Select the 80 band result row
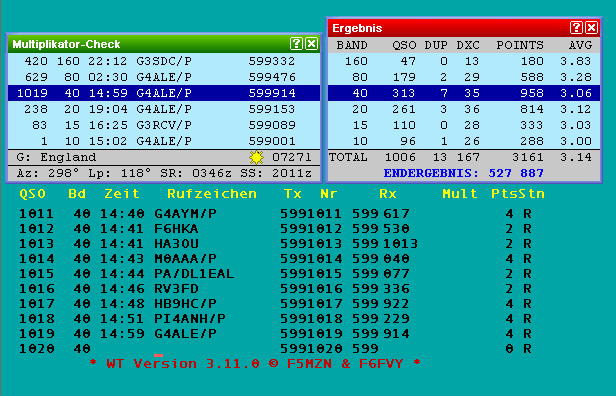Screen dimensions: 616x396 click(x=464, y=77)
